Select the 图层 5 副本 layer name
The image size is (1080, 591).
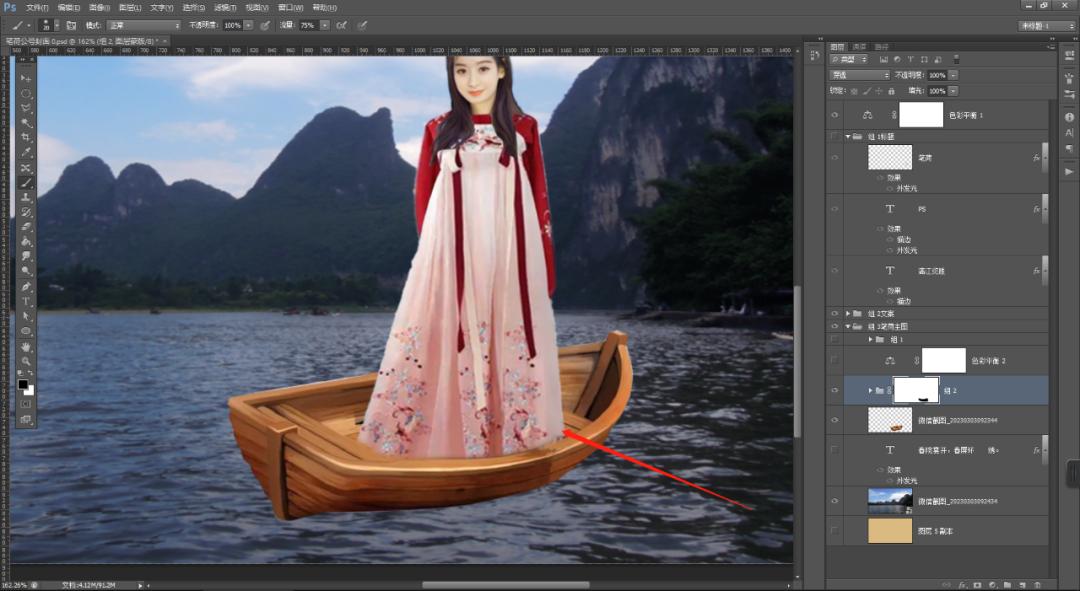tap(935, 531)
